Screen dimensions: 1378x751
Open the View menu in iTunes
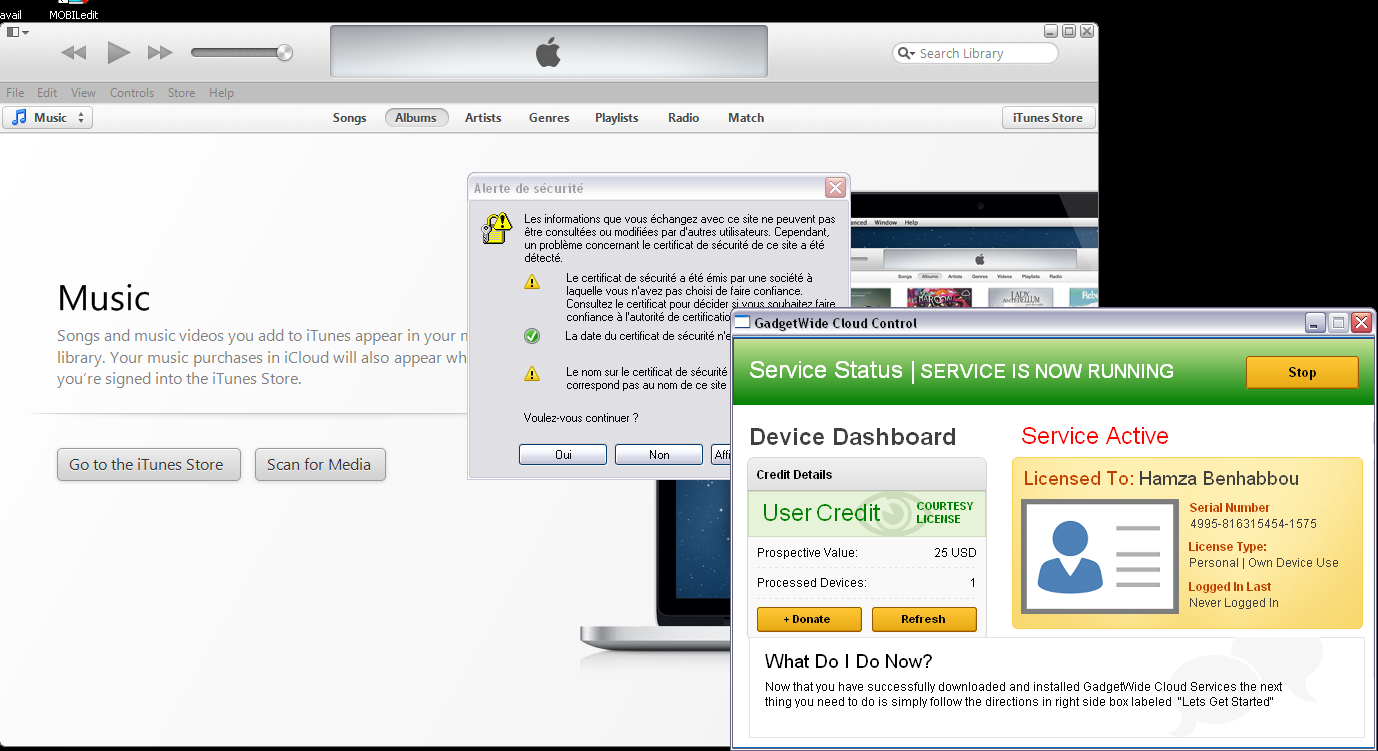pyautogui.click(x=83, y=93)
